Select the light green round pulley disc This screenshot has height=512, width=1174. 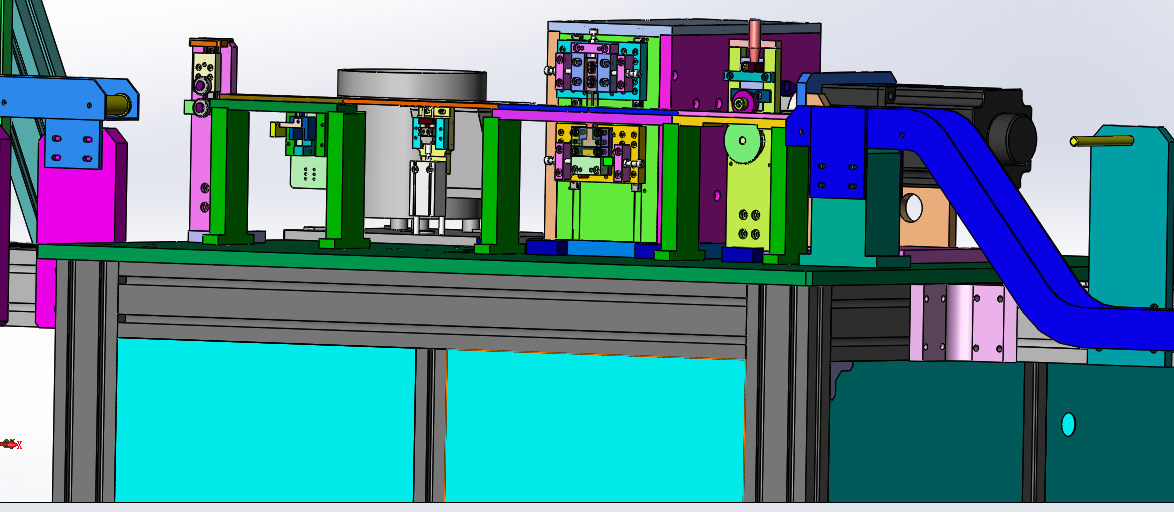[743, 143]
